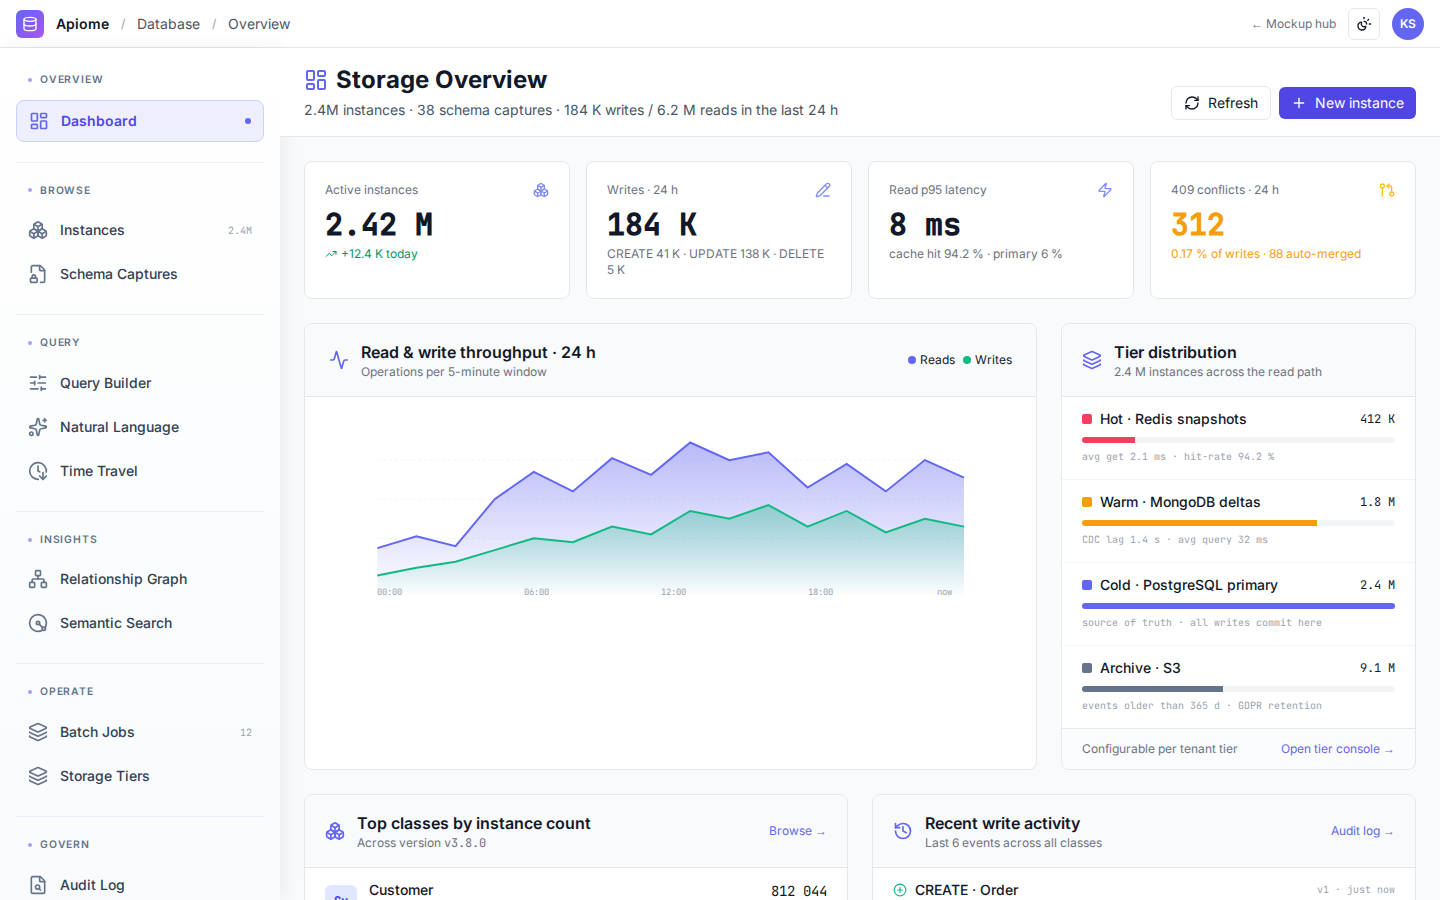
Task: Open the Audit log link in Recent activity
Action: click(1362, 831)
